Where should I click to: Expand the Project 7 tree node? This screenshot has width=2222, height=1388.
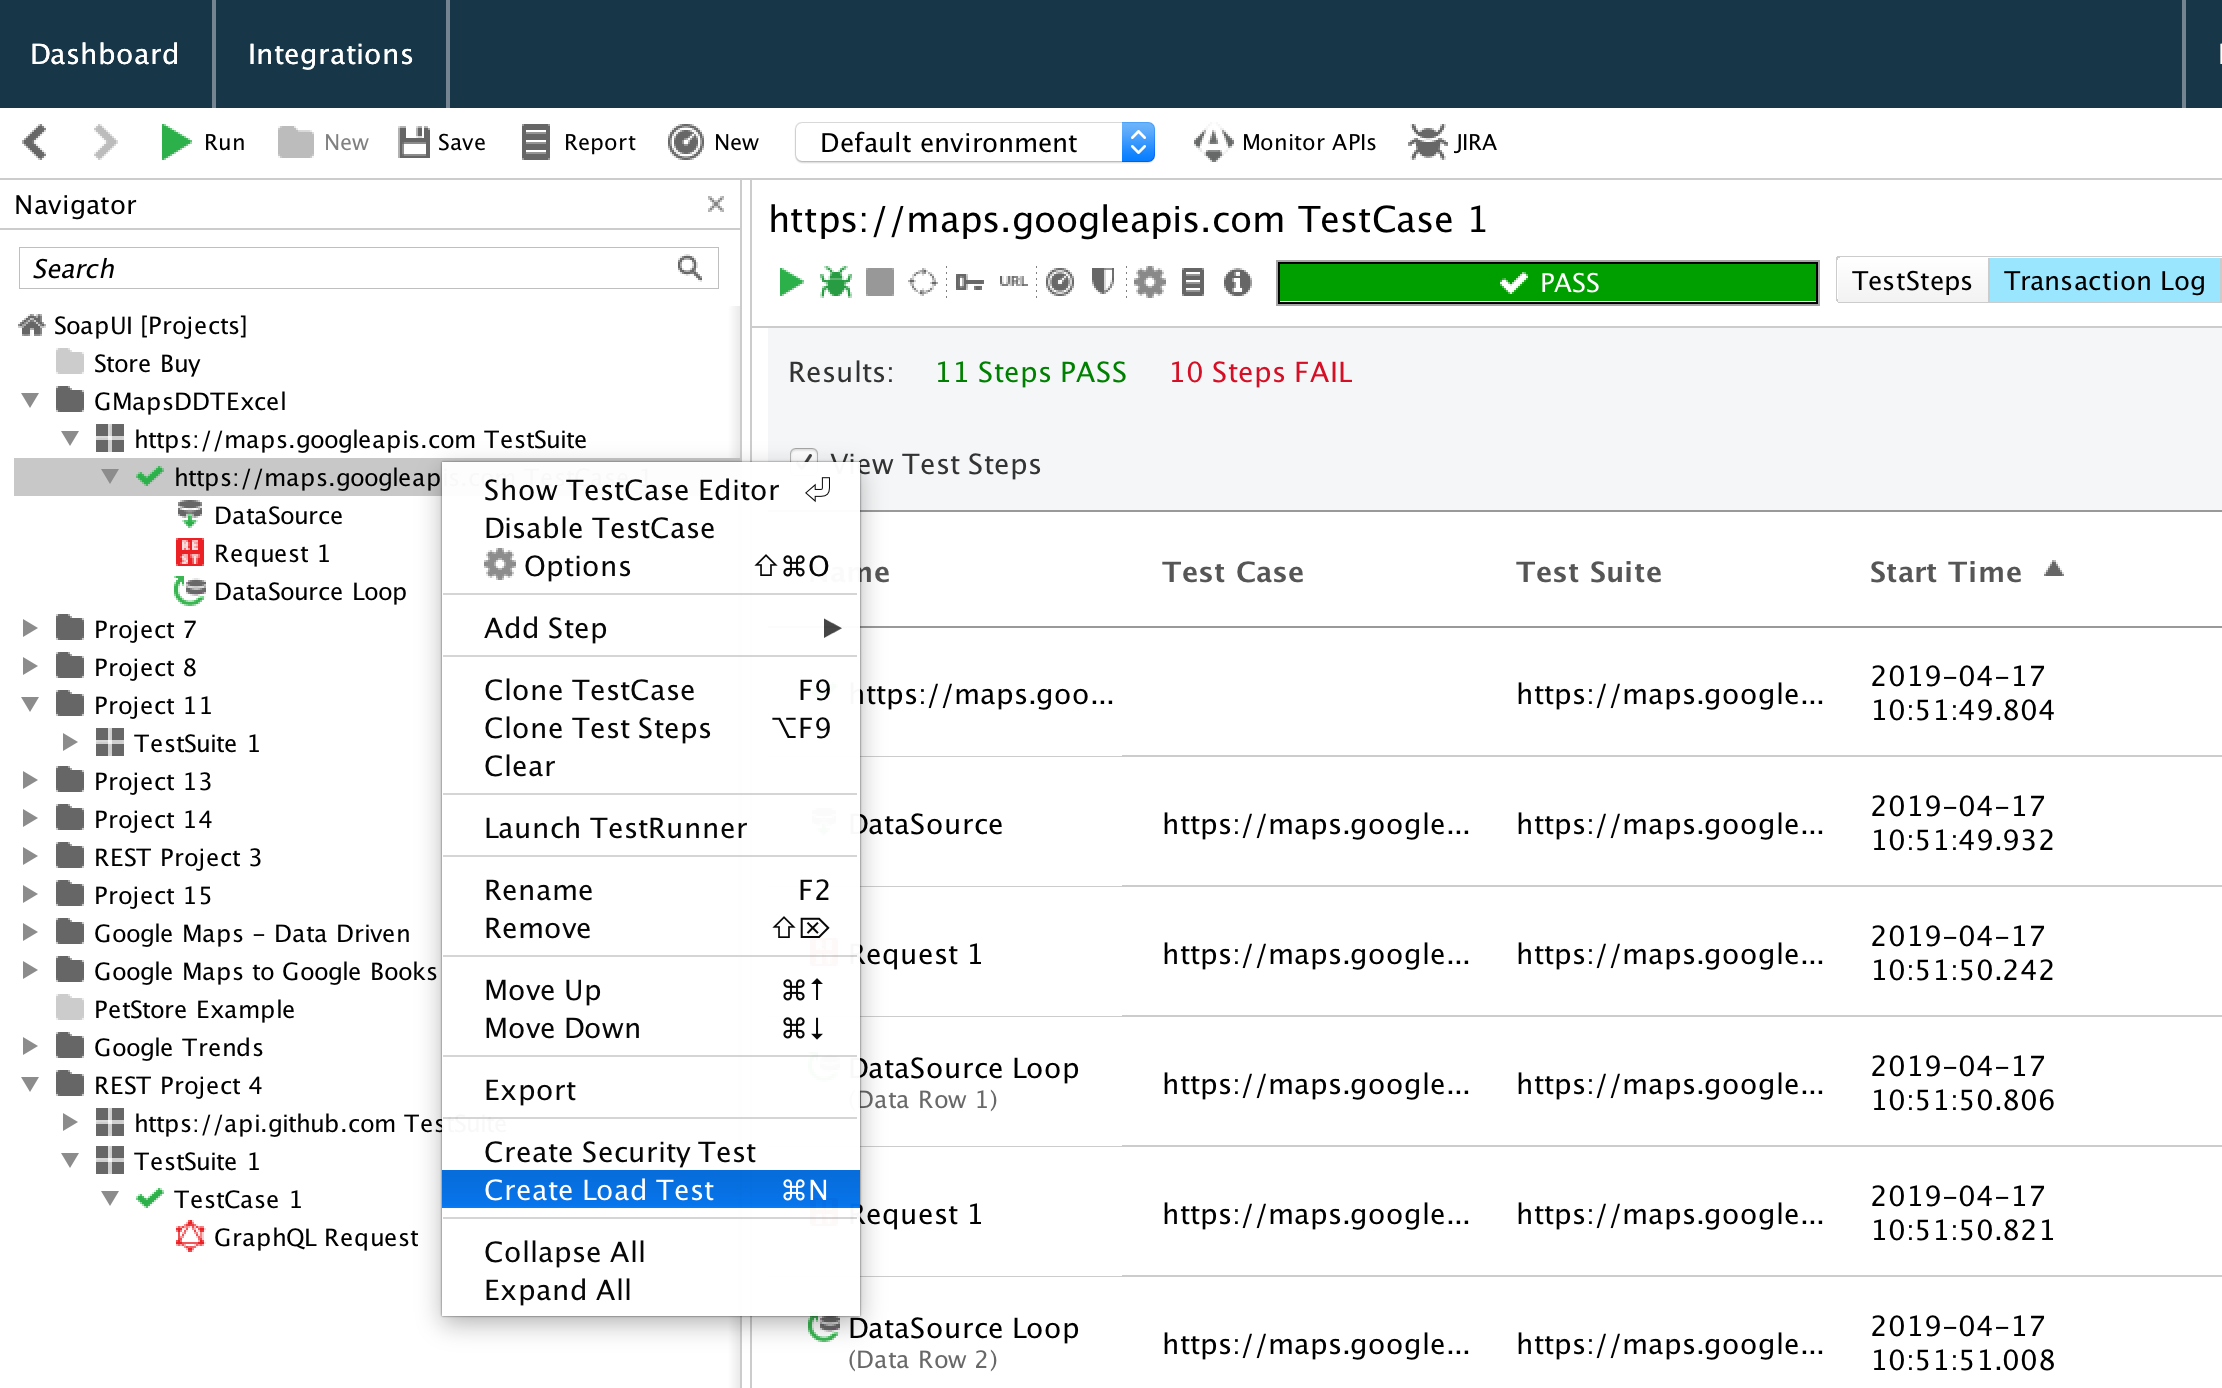30,628
